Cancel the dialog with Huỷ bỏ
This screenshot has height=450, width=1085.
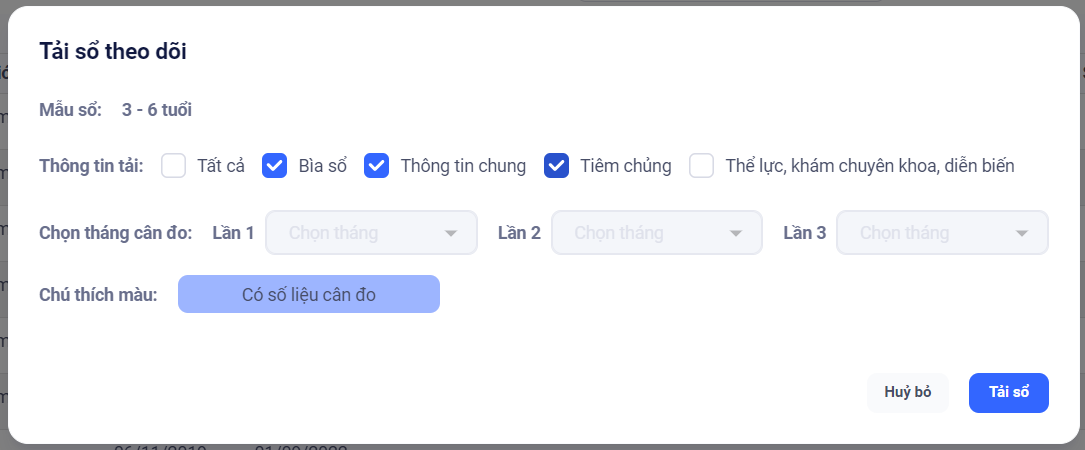908,392
